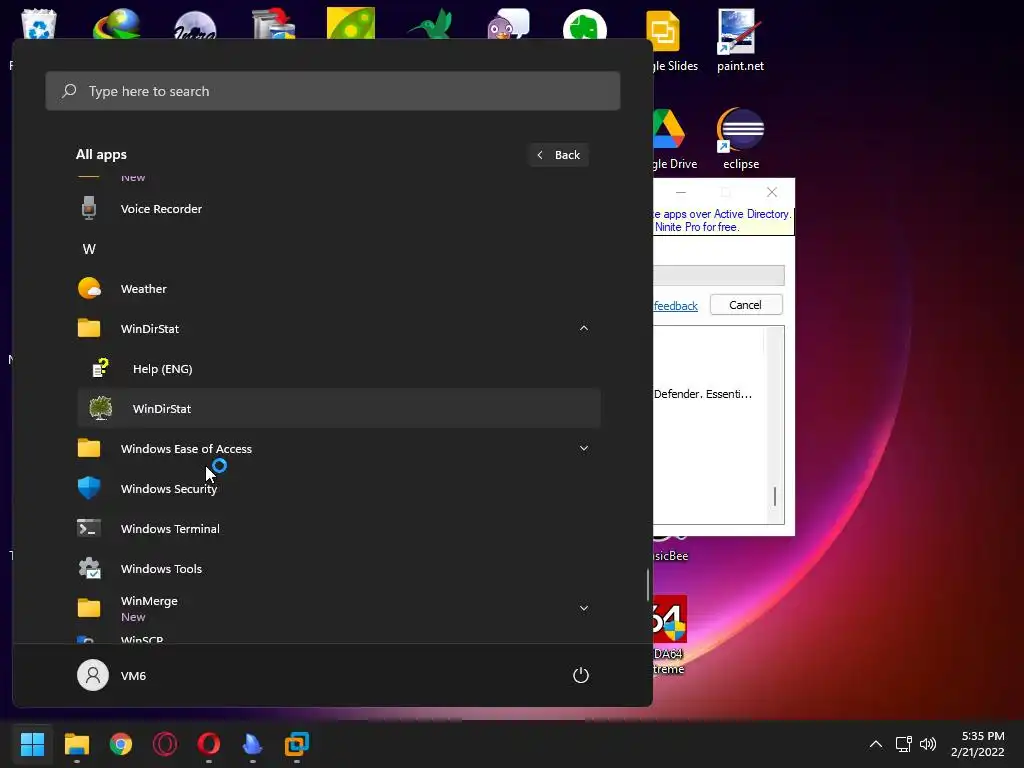This screenshot has width=1024, height=768.
Task: Click Cancel in the Ninite window
Action: [x=746, y=305]
